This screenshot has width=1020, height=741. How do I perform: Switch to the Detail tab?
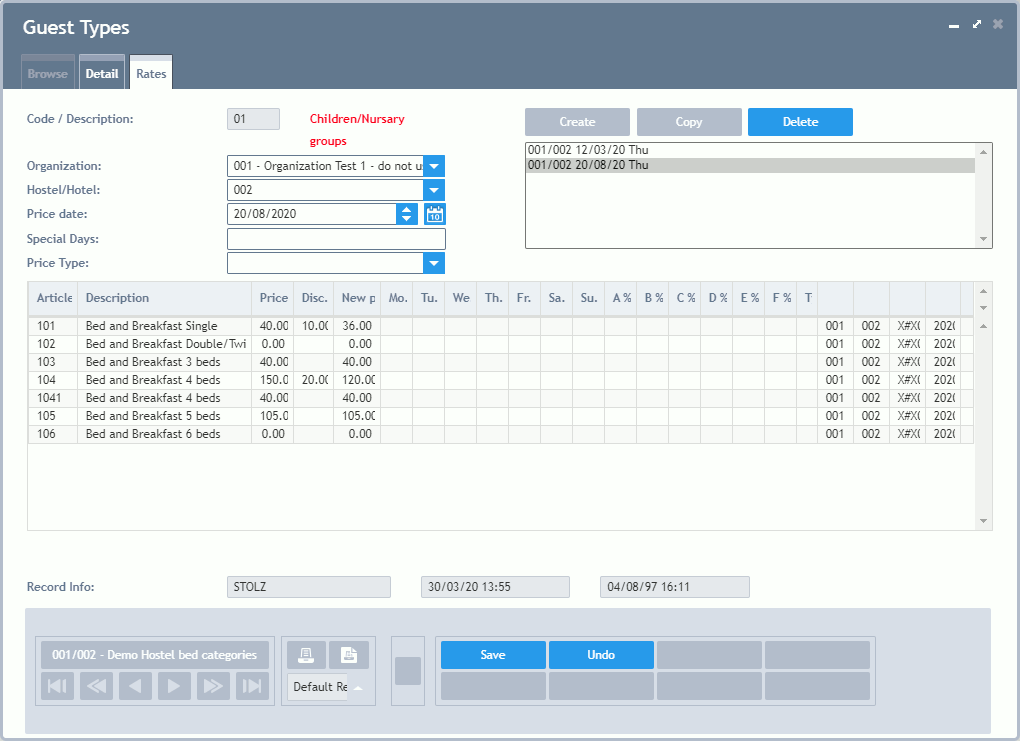pyautogui.click(x=101, y=74)
